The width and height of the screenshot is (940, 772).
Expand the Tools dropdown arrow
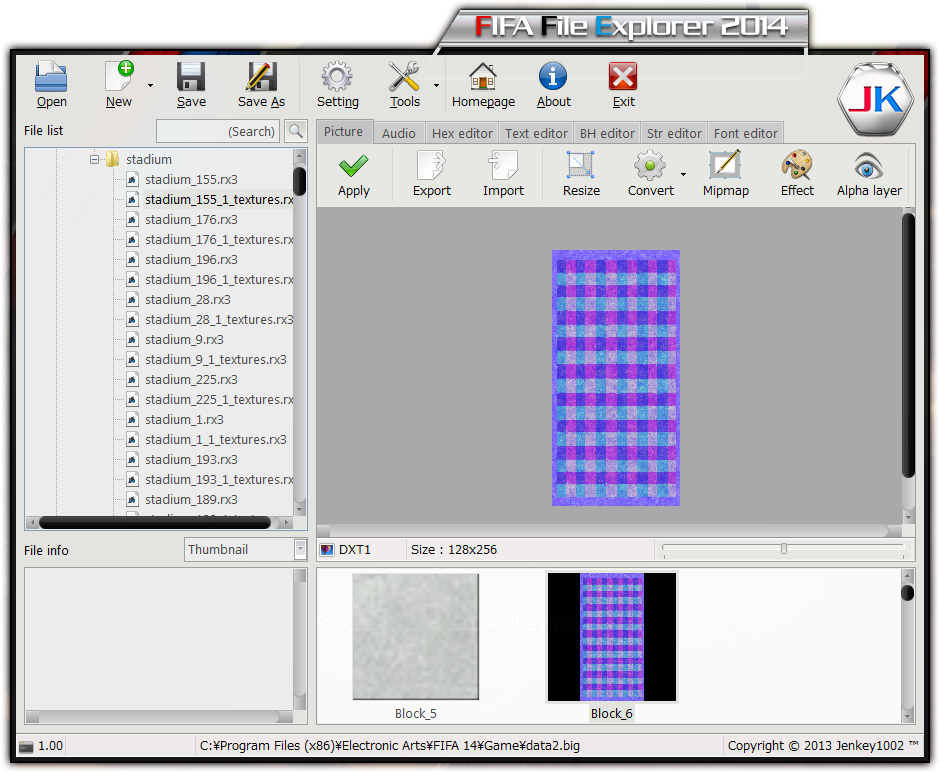point(436,85)
